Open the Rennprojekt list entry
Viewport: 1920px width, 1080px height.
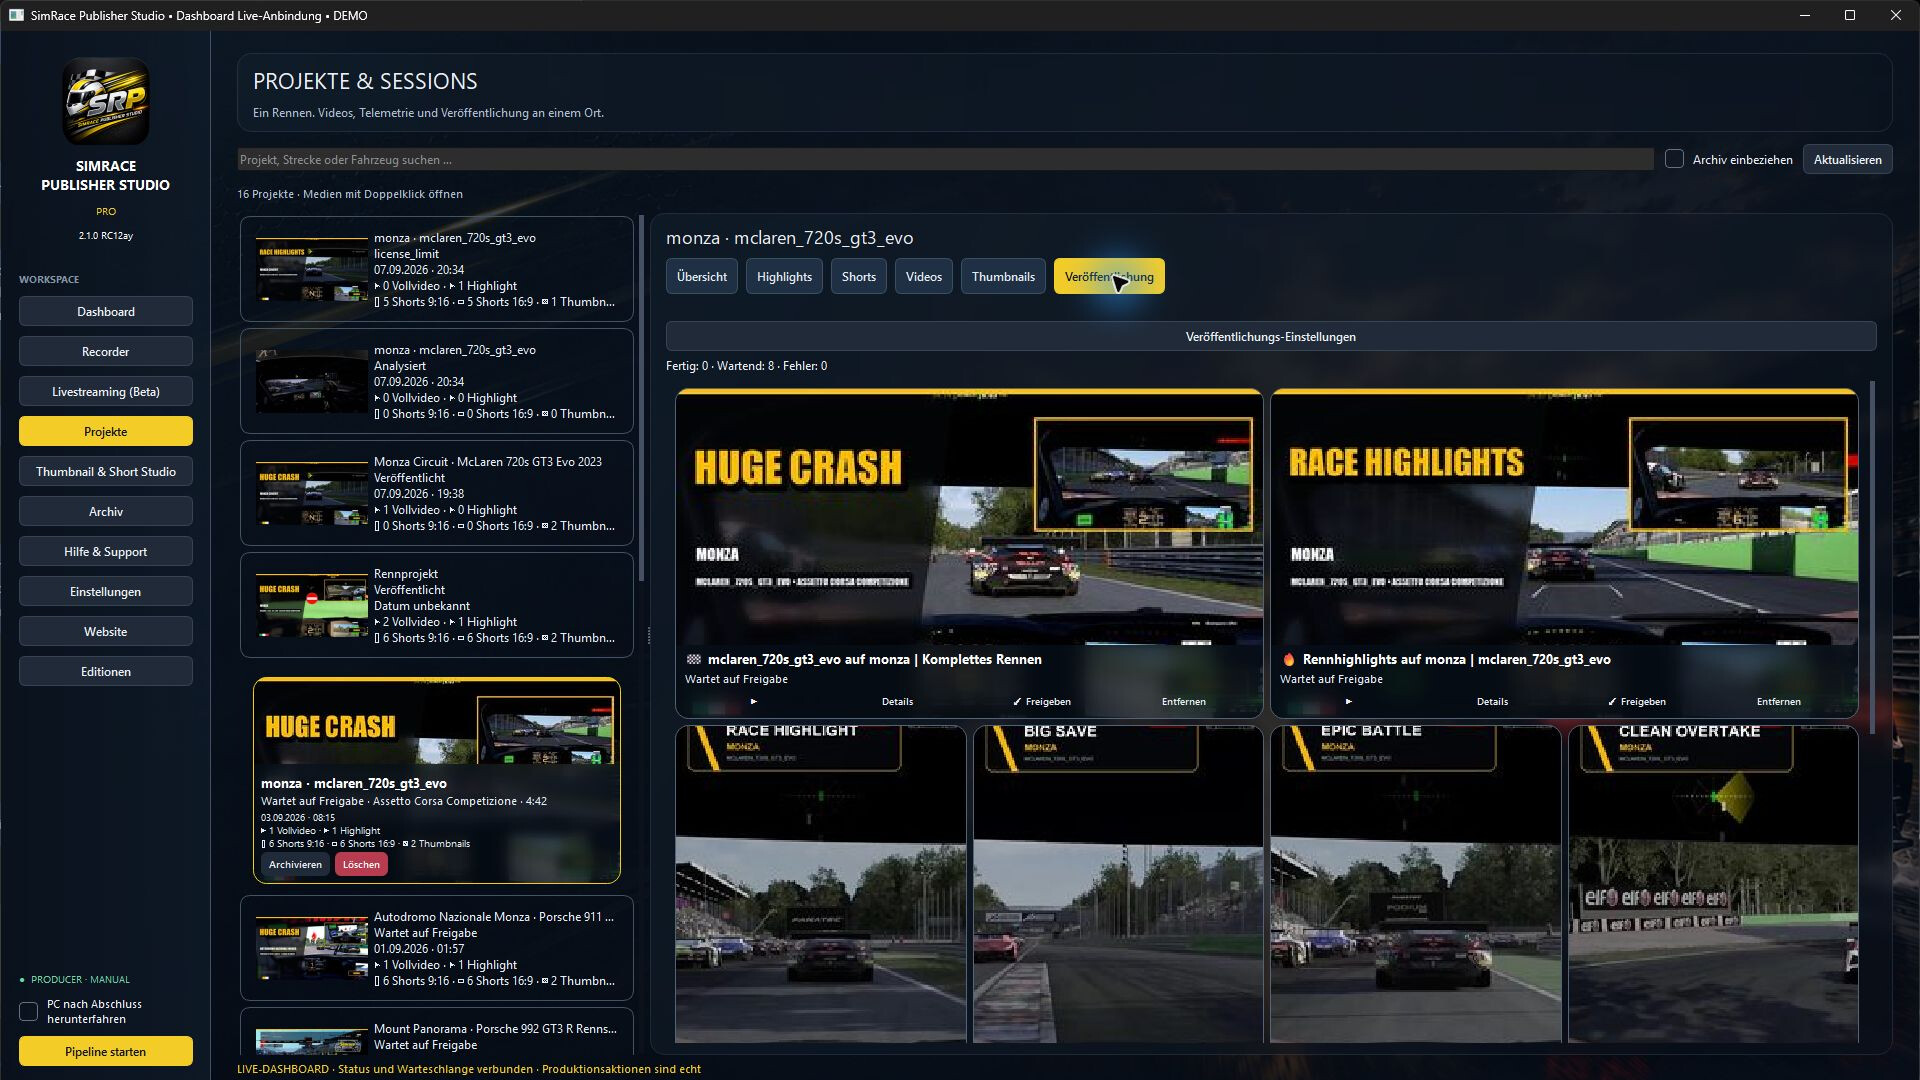pos(437,605)
